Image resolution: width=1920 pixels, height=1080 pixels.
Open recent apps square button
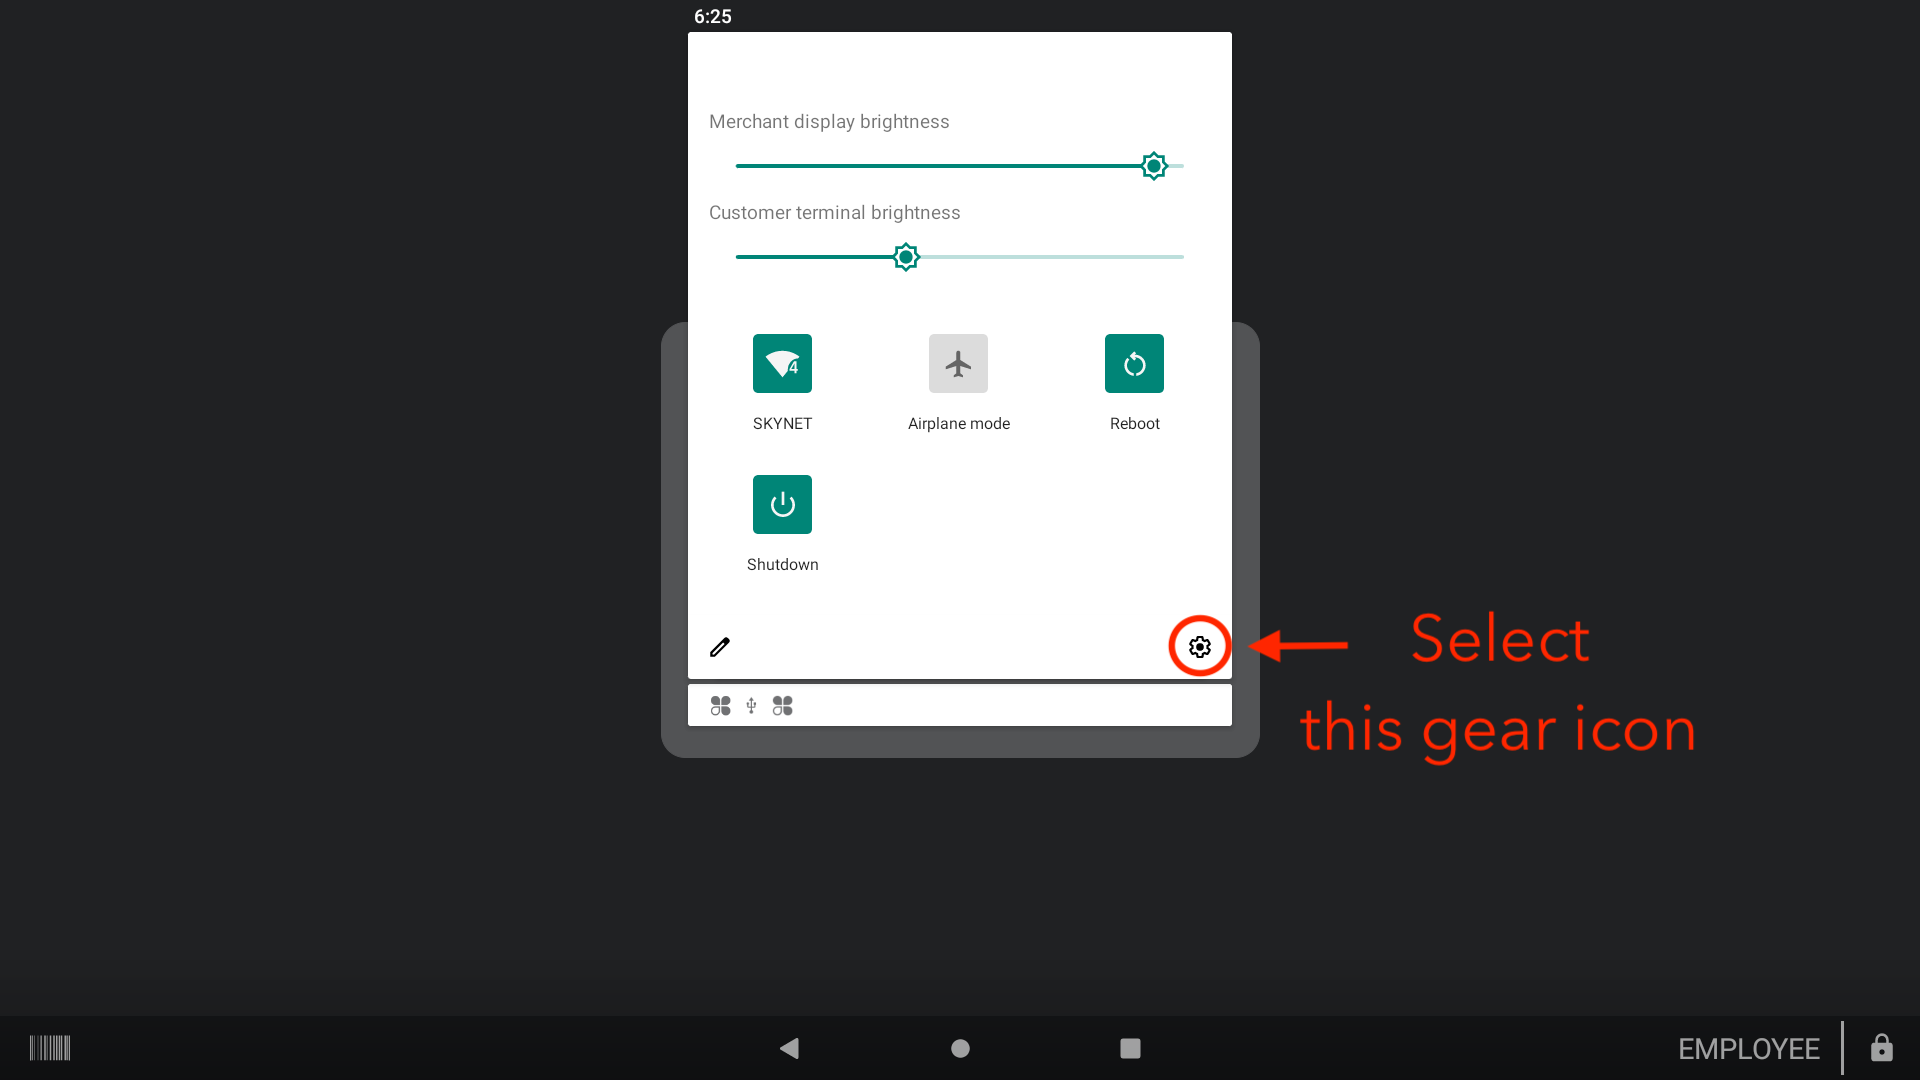point(1130,1048)
